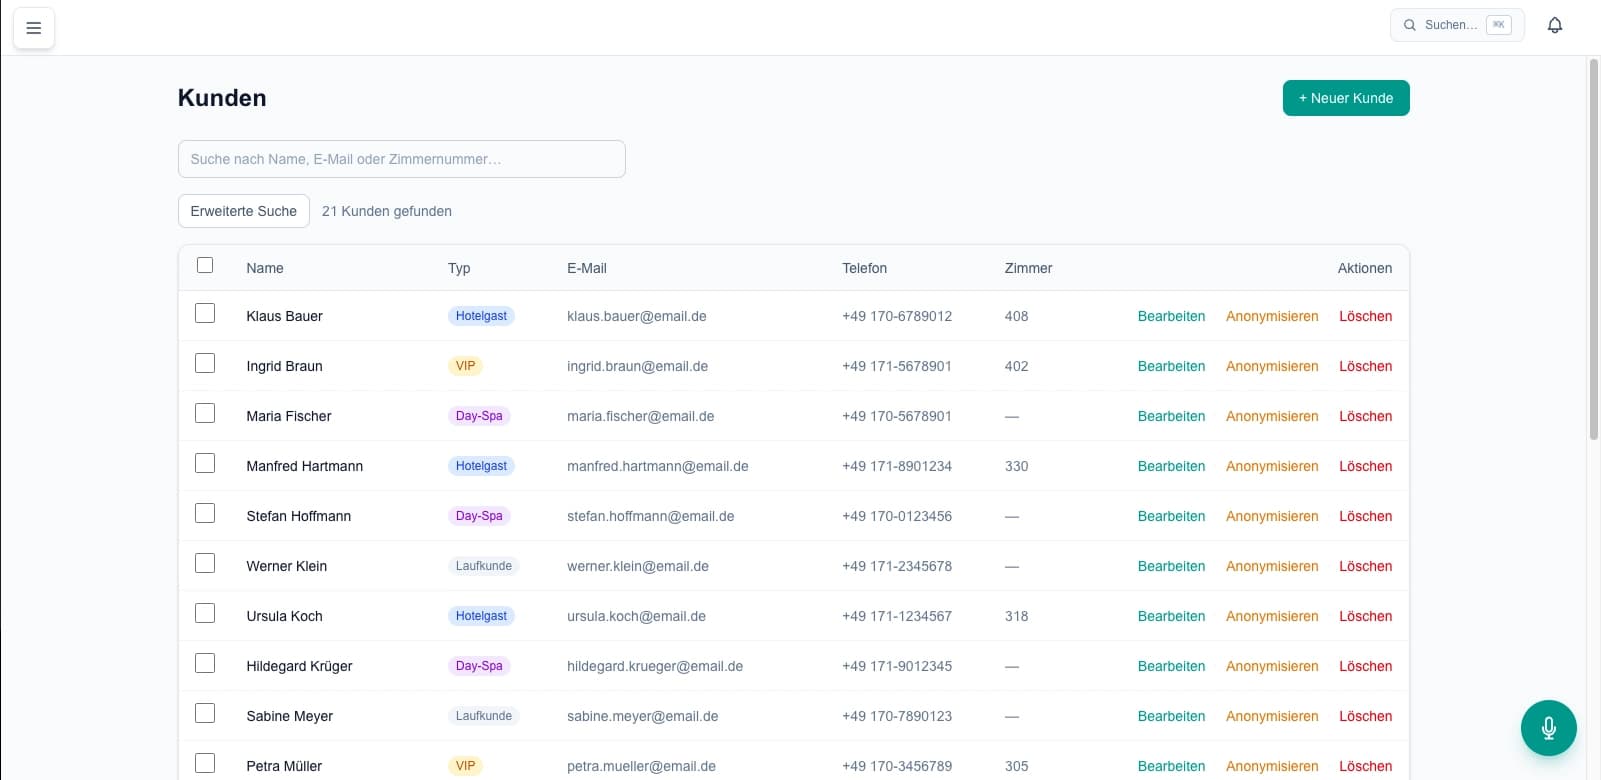Select the Maria Fischer row checkbox

tap(205, 414)
